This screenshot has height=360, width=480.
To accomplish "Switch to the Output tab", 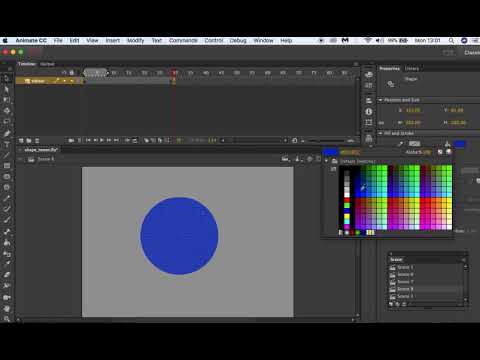I will 47,64.
